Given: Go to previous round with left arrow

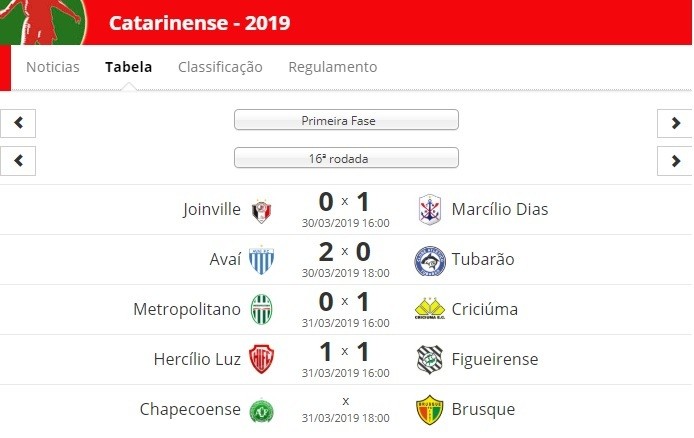Looking at the screenshot, I should (18, 161).
